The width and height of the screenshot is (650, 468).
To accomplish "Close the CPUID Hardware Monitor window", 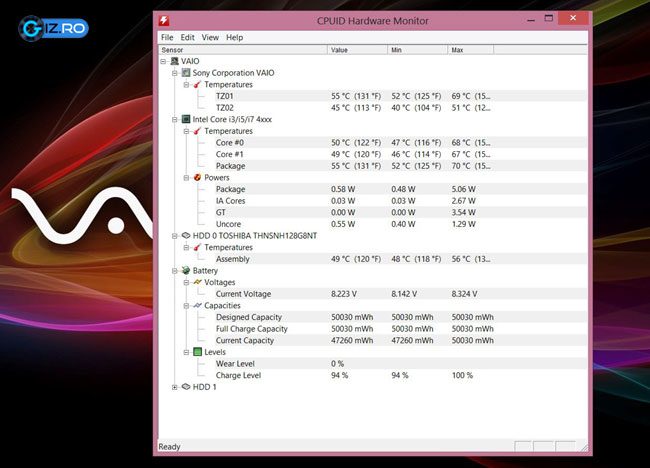I will tap(573, 18).
